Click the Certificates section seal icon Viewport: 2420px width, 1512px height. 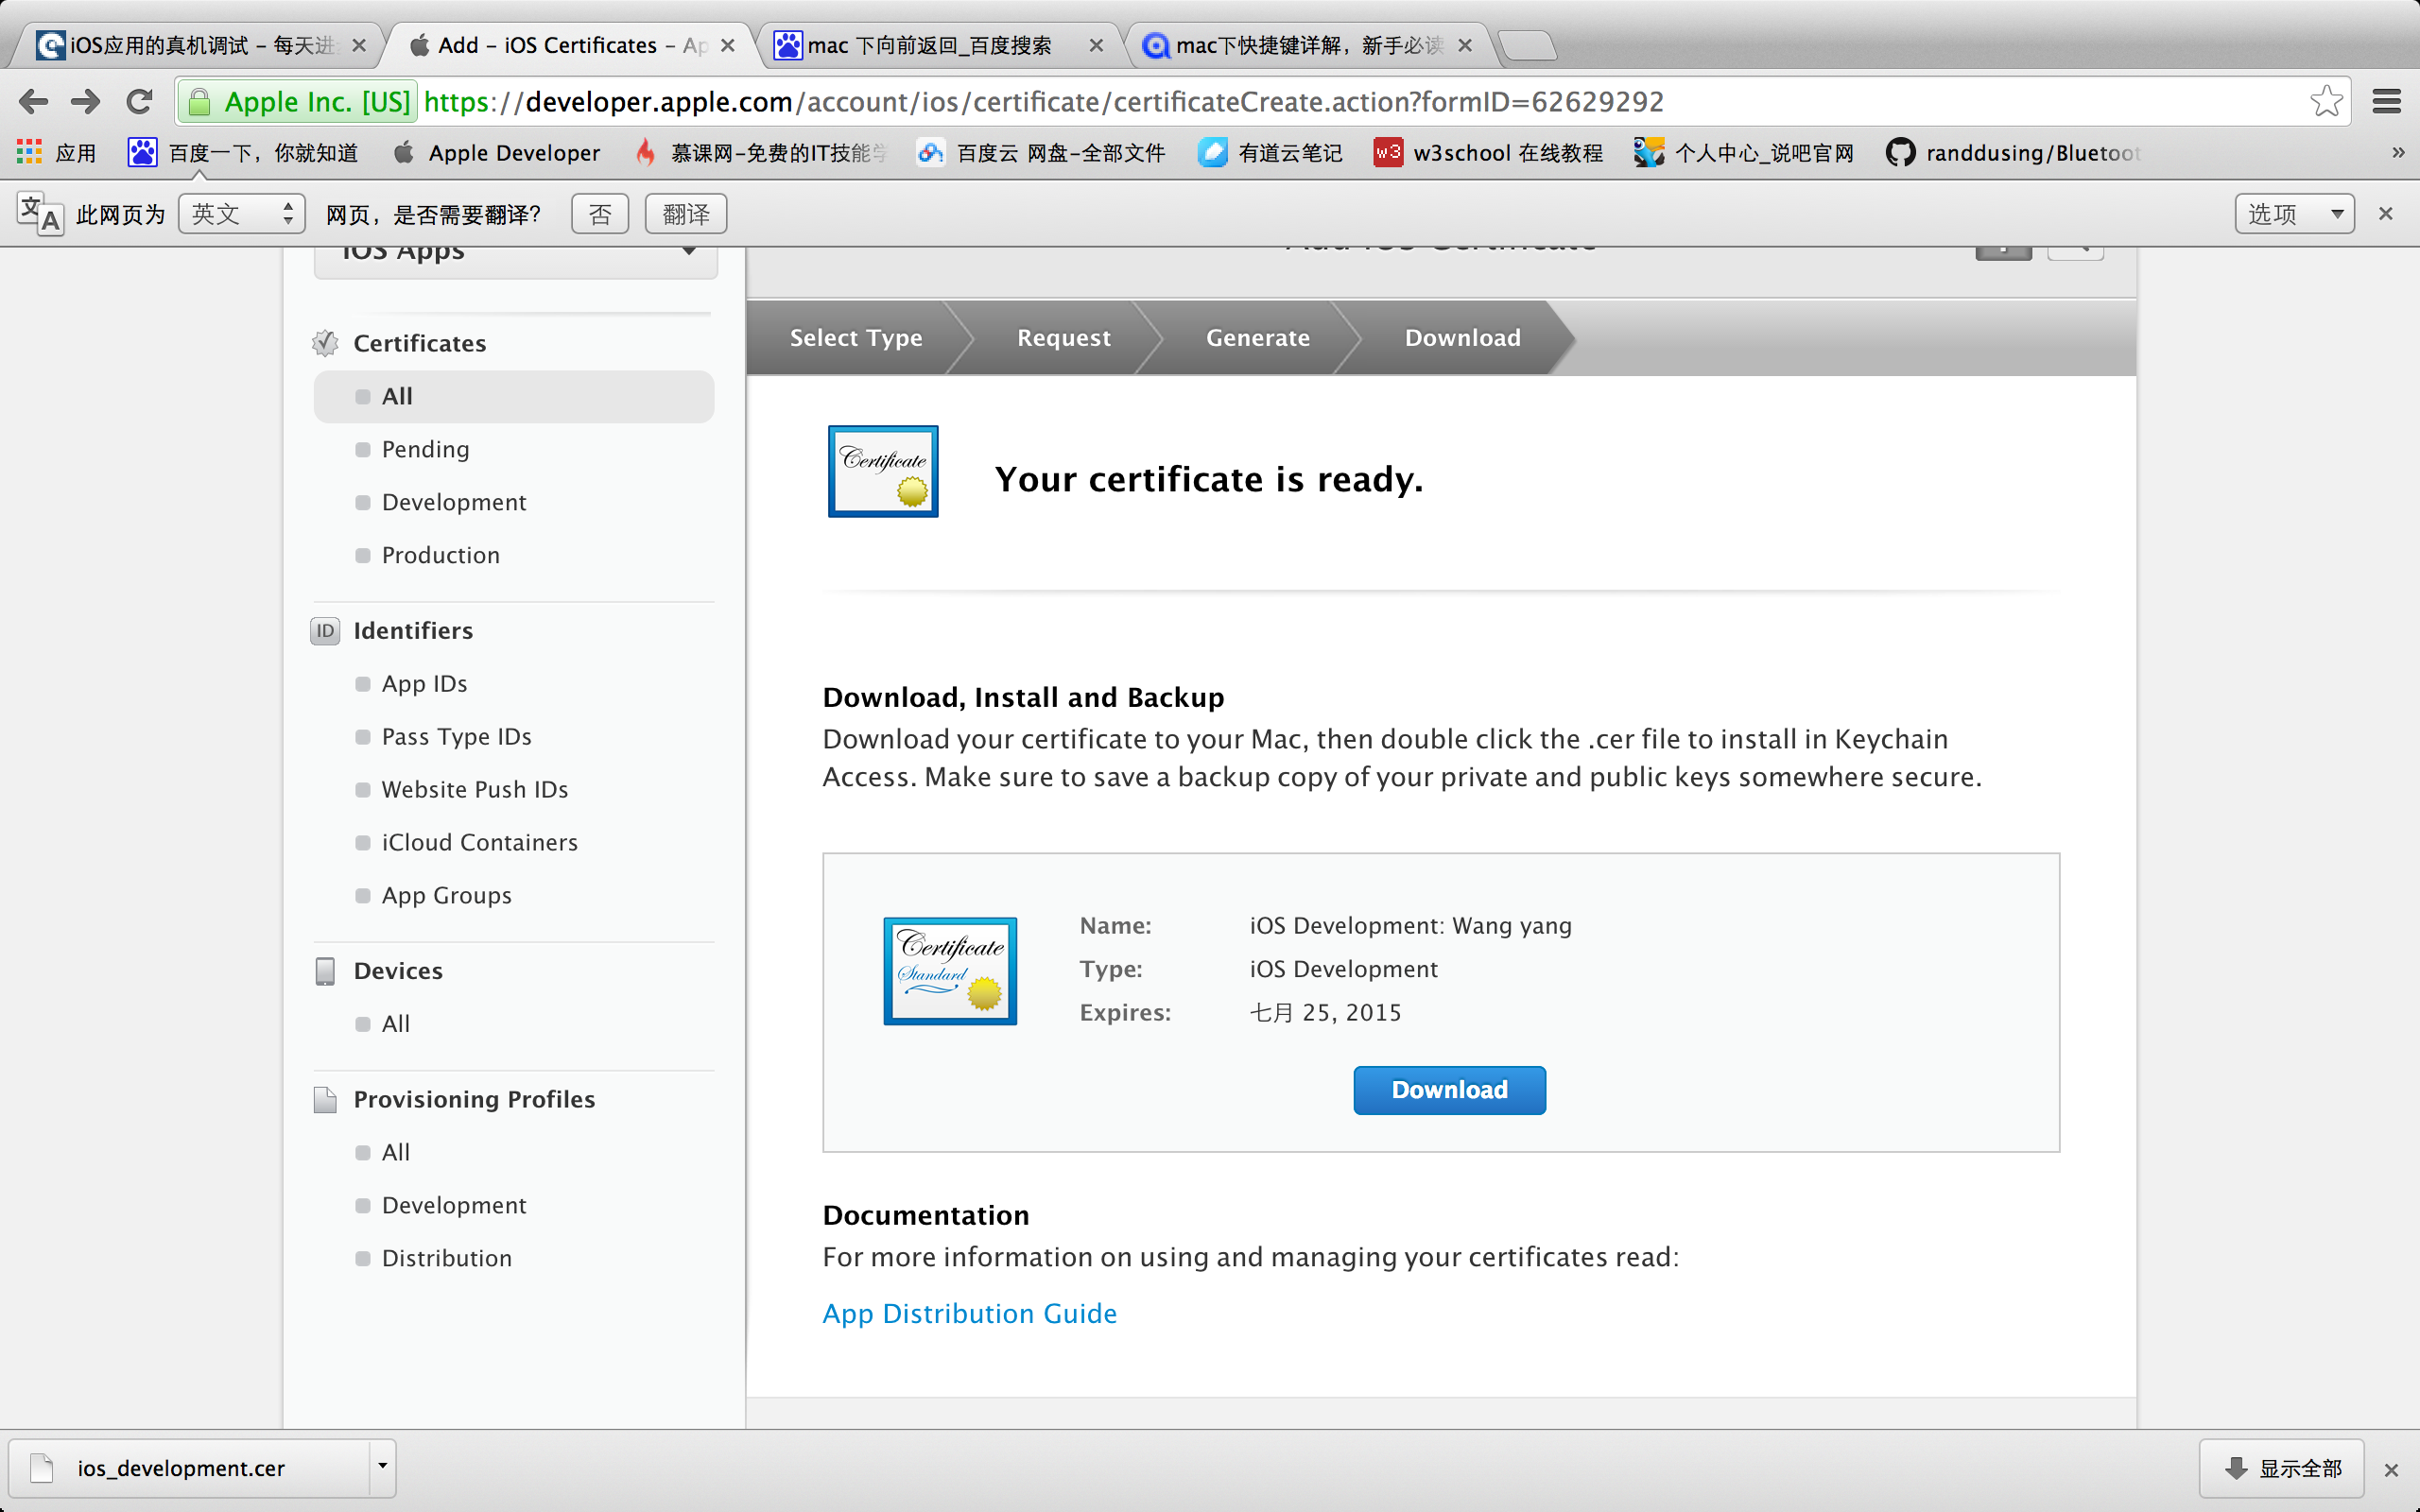point(325,343)
